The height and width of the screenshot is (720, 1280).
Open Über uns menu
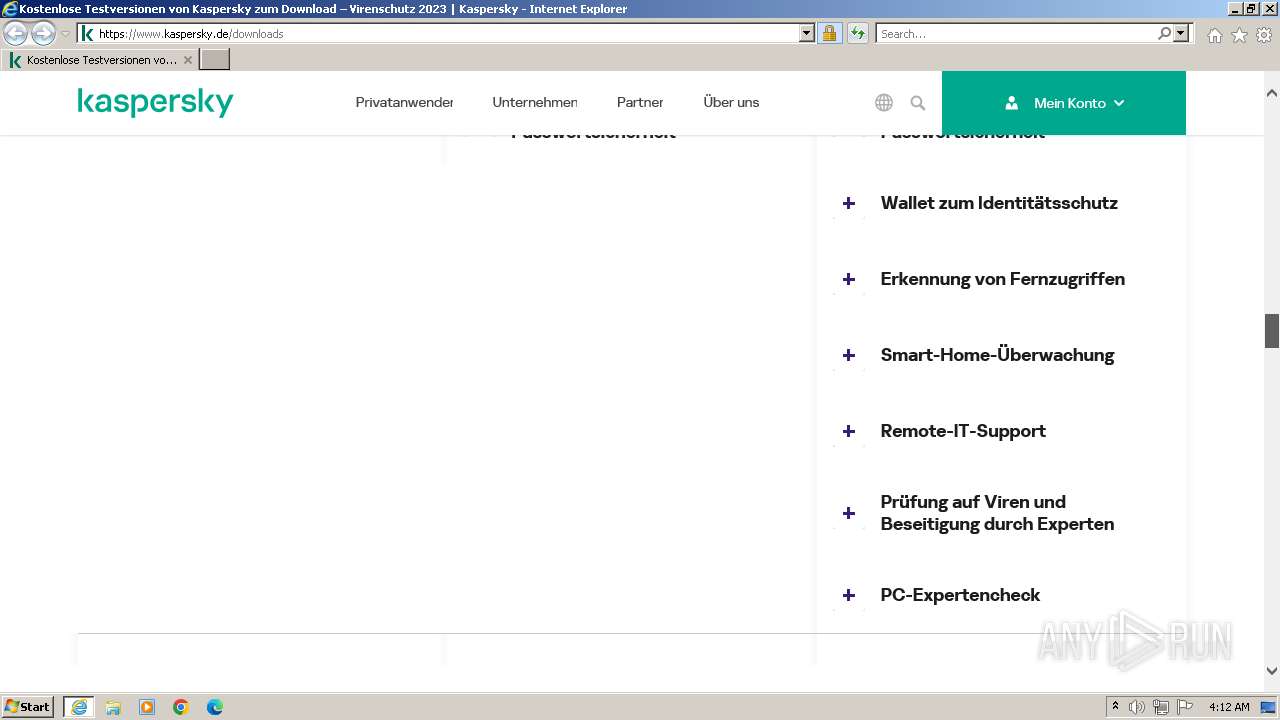[x=731, y=102]
